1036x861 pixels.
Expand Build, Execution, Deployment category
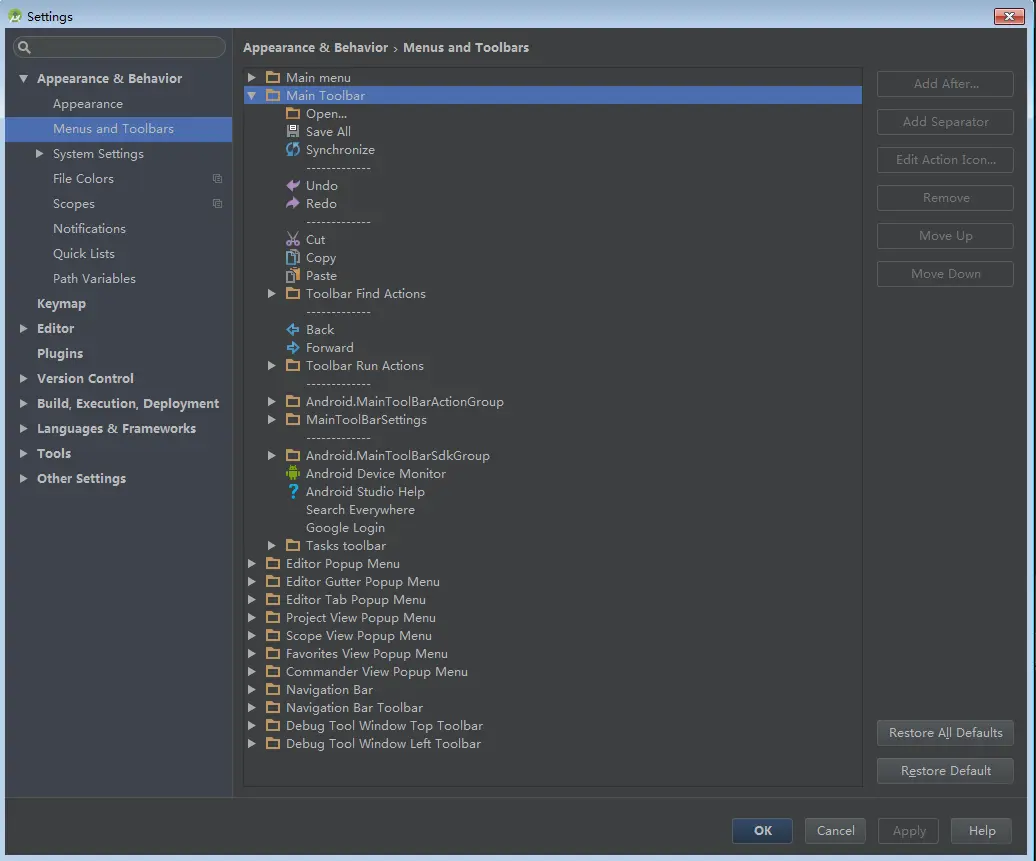point(24,403)
